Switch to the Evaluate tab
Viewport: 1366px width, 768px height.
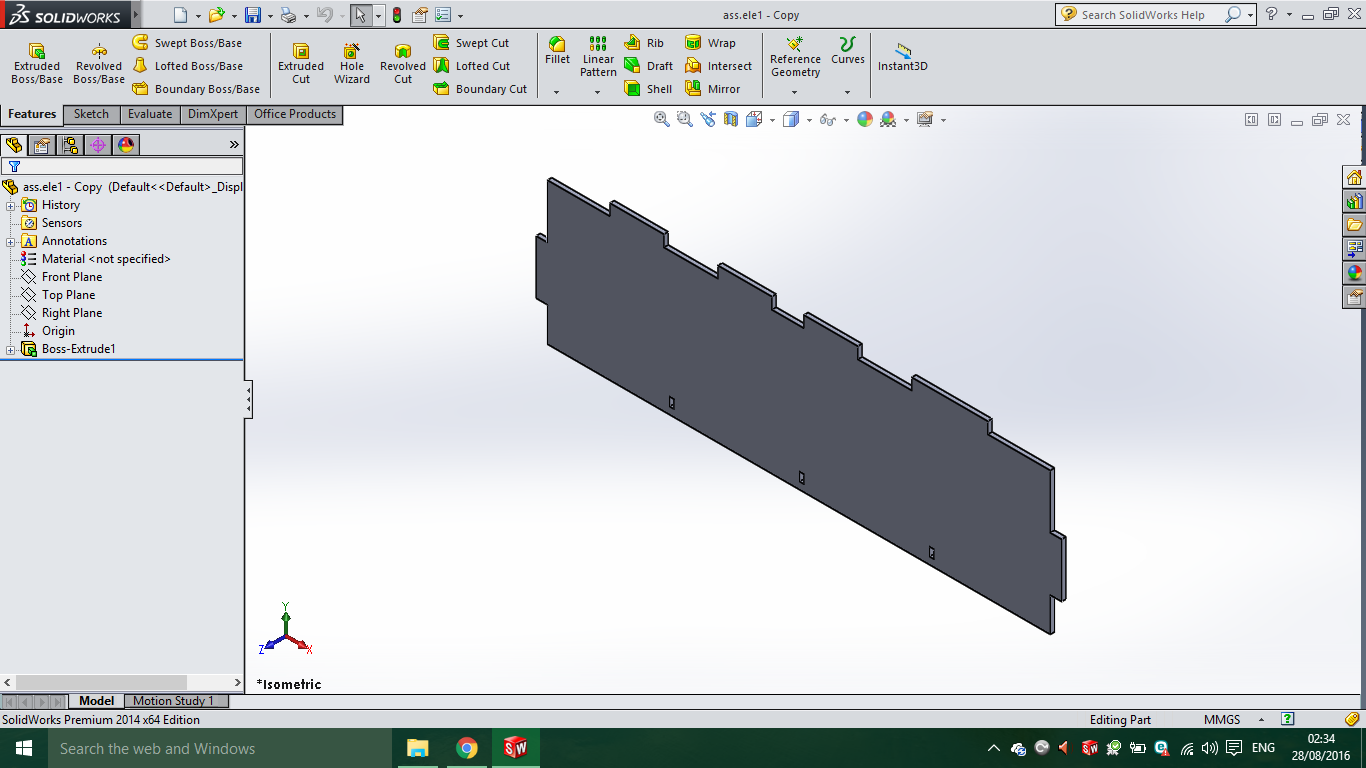click(150, 114)
